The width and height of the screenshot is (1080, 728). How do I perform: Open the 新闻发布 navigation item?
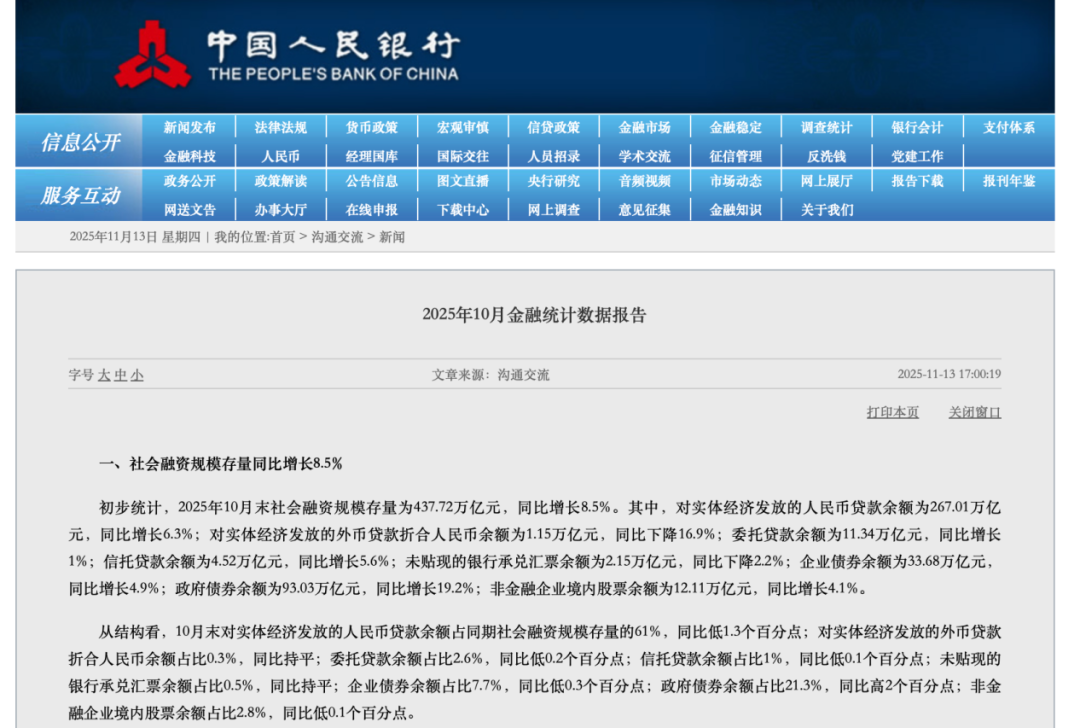point(190,127)
